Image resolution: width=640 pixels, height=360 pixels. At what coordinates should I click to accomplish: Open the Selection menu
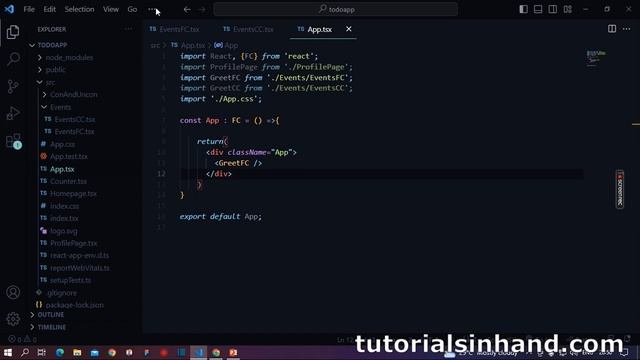point(79,9)
